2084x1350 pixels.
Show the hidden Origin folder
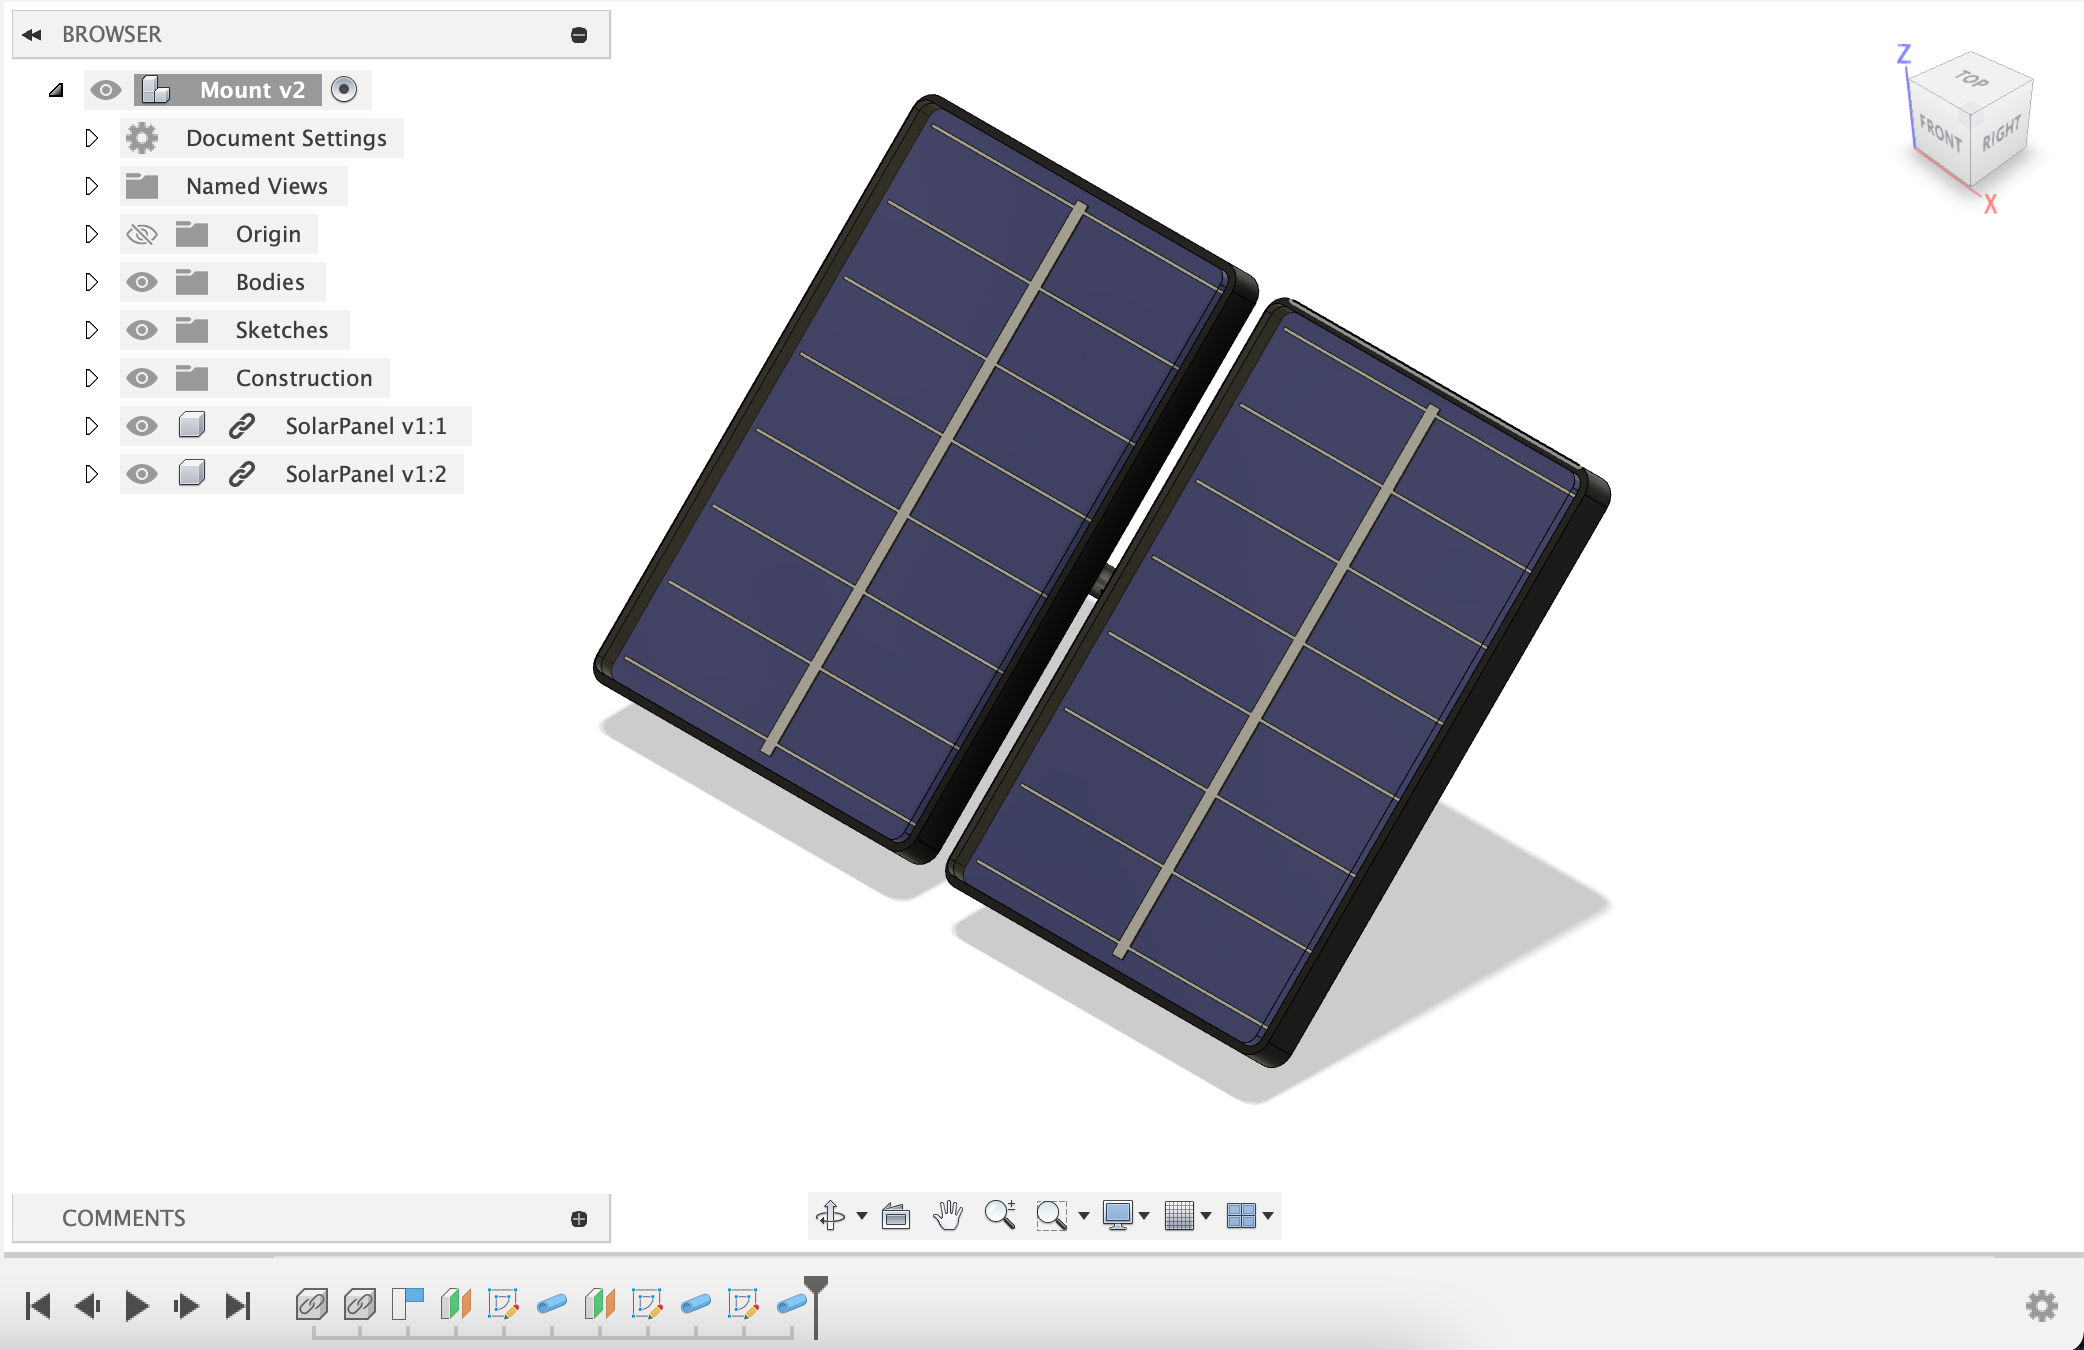(x=142, y=234)
